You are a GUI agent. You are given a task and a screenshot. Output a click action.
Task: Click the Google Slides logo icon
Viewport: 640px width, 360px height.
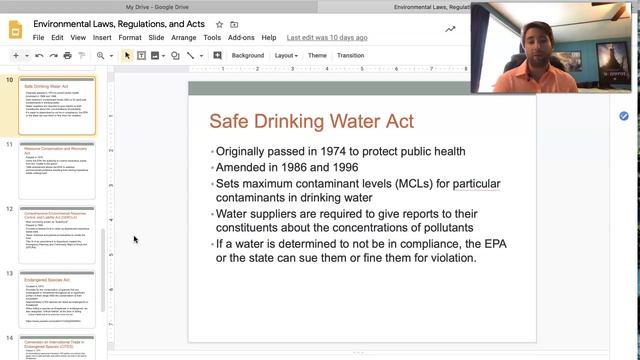(x=16, y=30)
